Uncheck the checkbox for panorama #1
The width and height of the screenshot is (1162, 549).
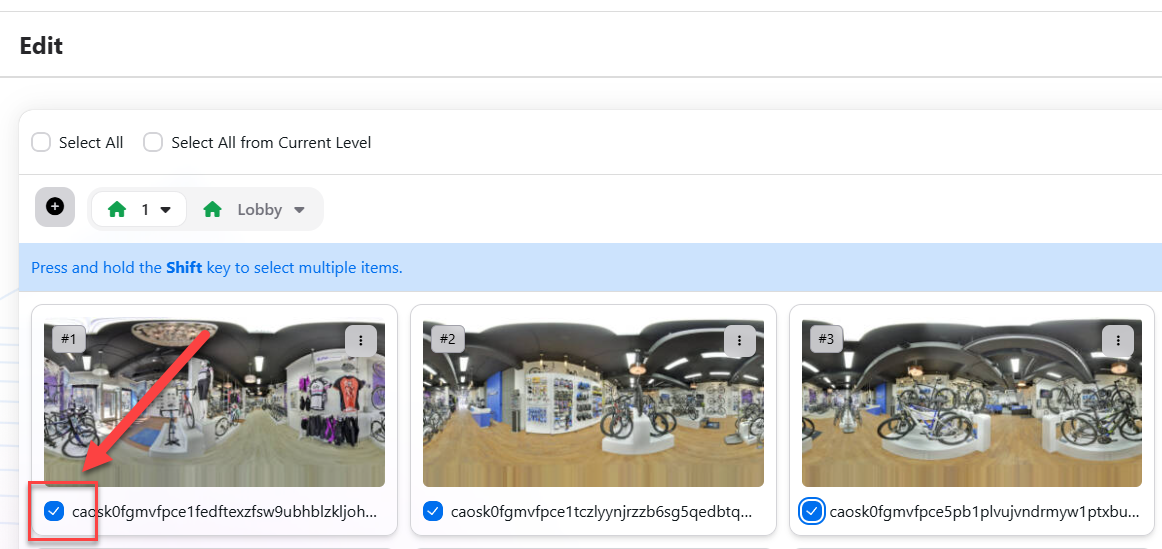click(54, 512)
